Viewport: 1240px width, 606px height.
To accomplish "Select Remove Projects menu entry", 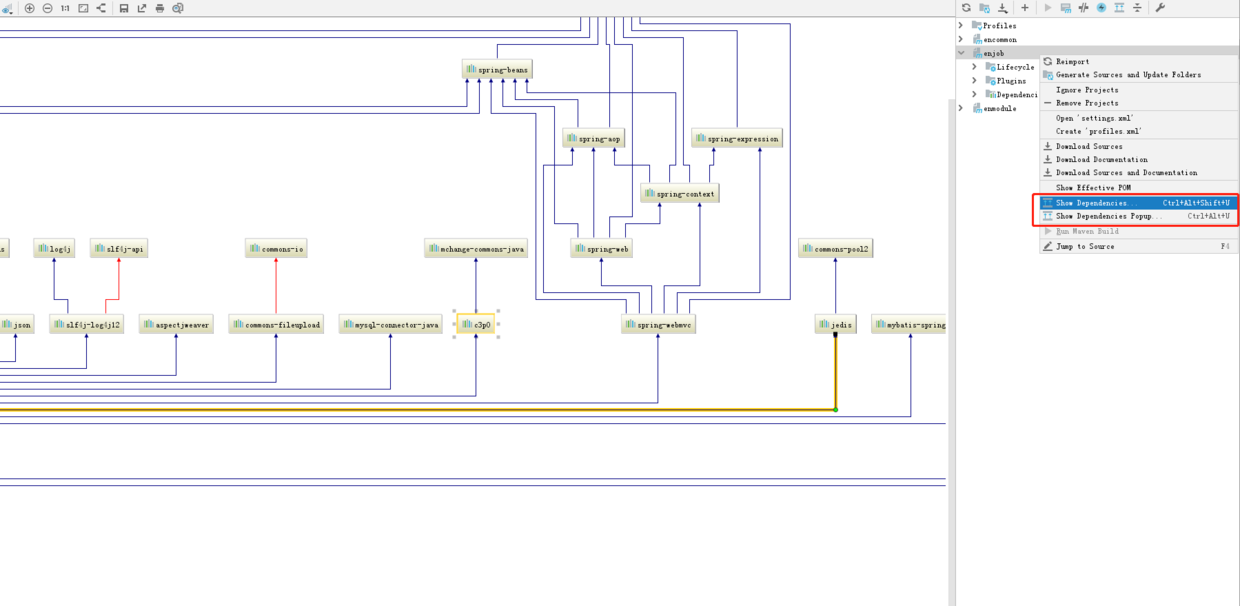I will (x=1139, y=103).
